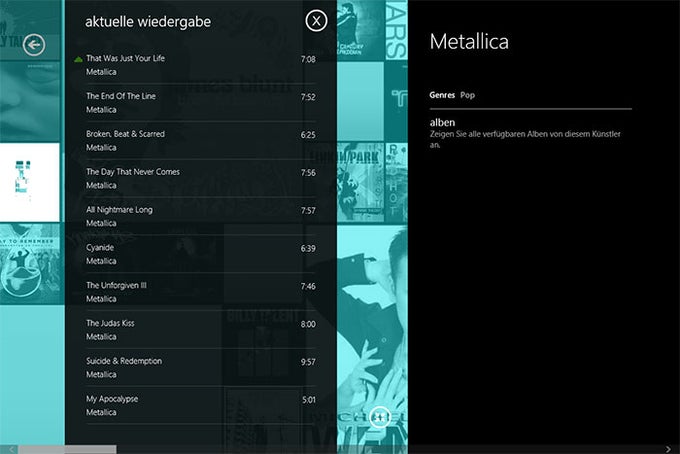Open the Linkin Park album cover
This screenshot has height=454, width=680.
coord(360,183)
